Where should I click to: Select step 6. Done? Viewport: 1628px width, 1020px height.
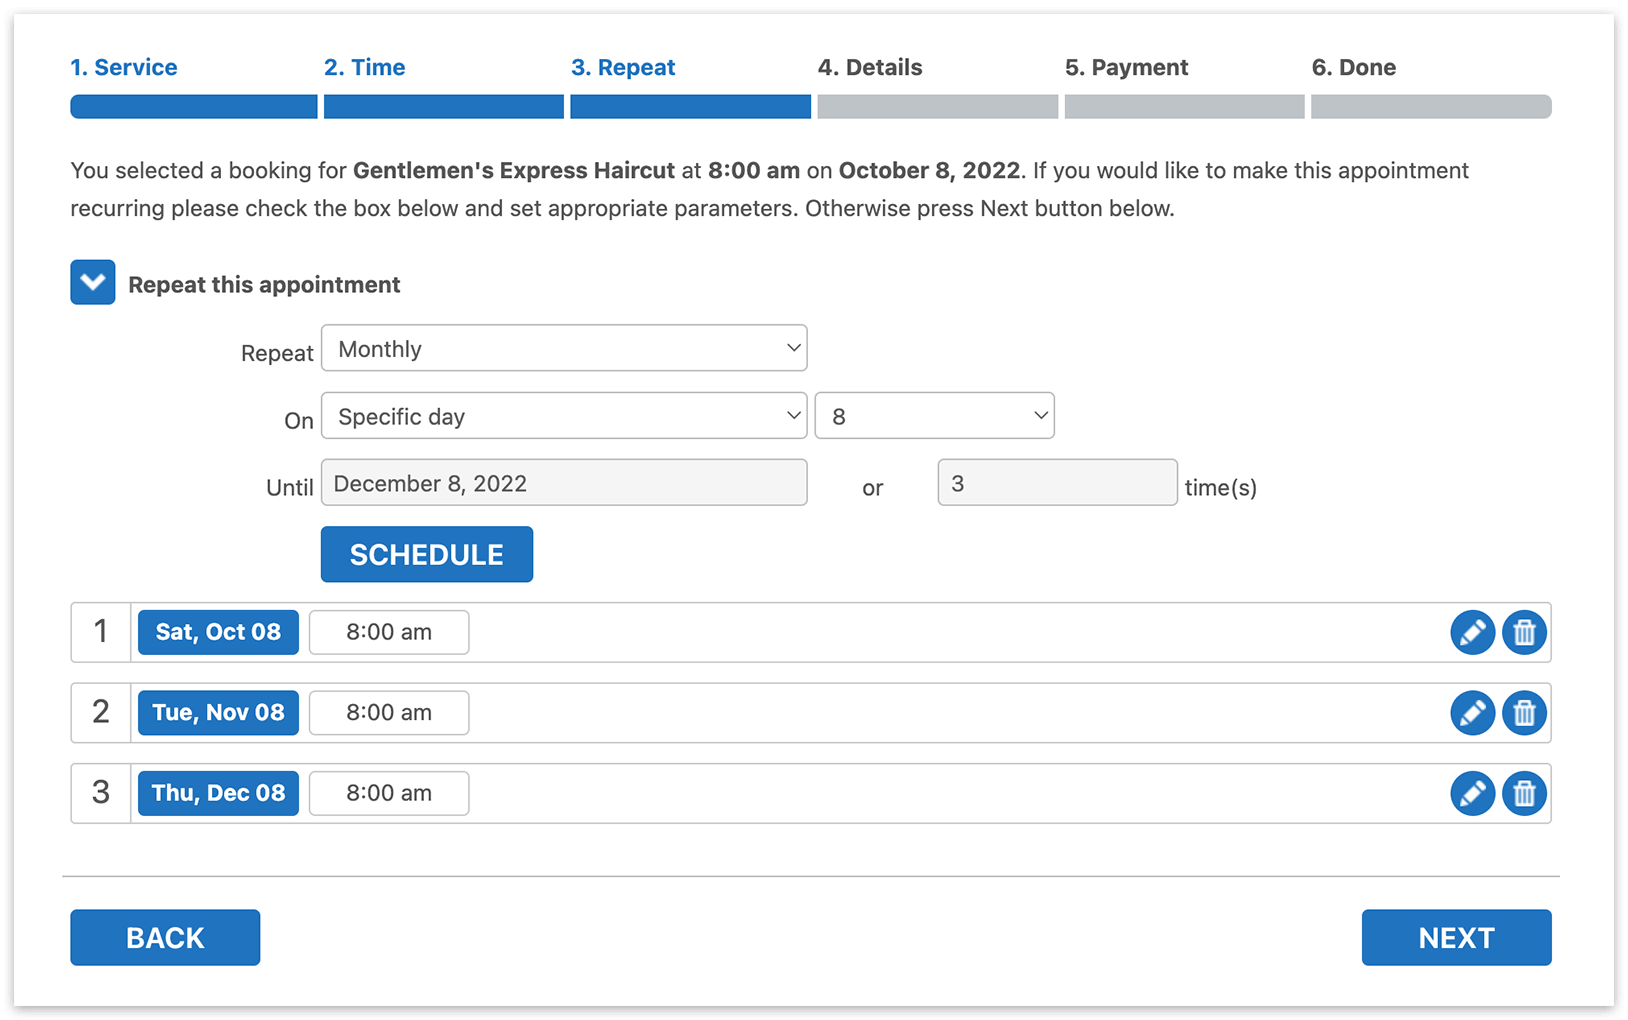pyautogui.click(x=1354, y=67)
